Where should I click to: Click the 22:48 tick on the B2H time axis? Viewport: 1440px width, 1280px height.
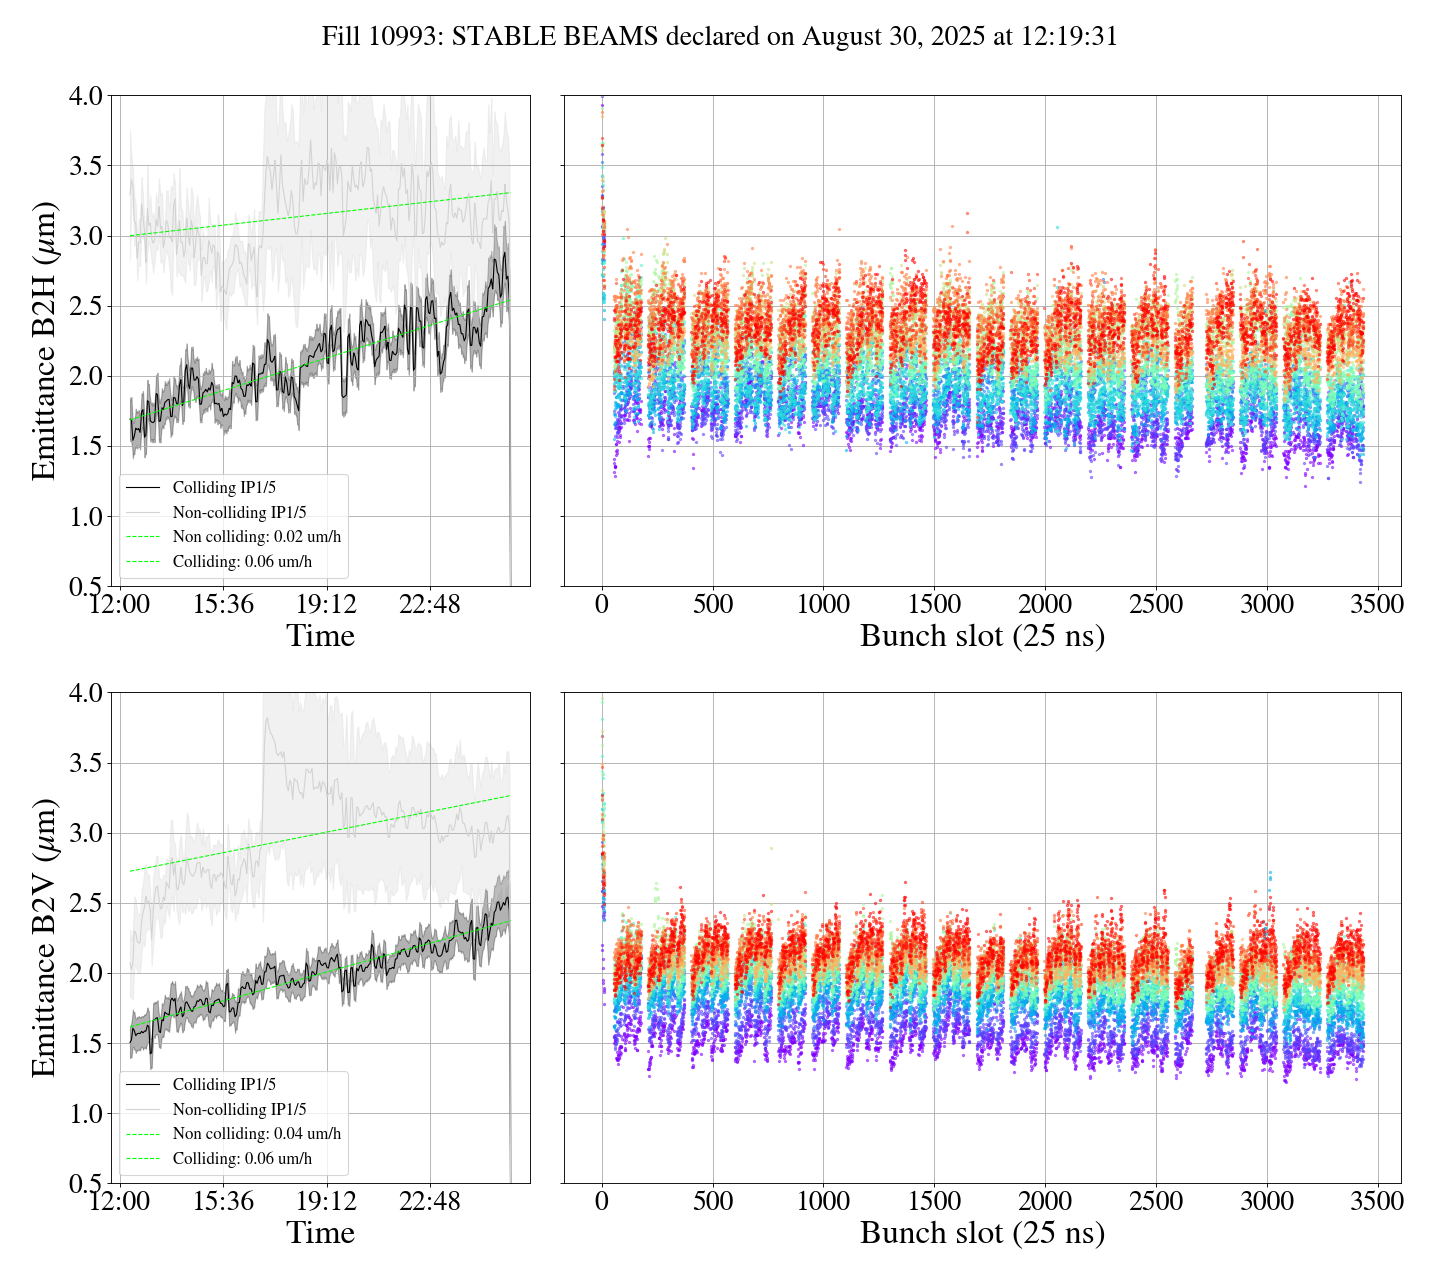pos(430,605)
